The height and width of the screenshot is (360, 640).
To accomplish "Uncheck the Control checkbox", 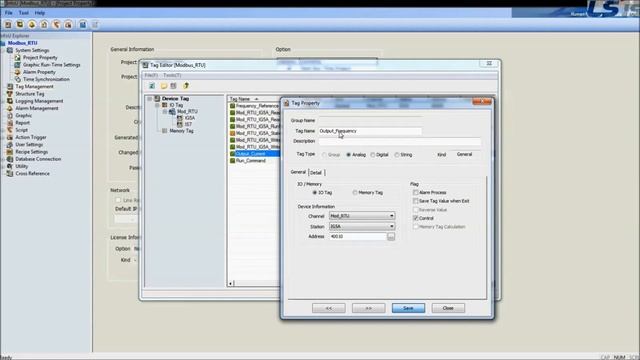I will [x=416, y=218].
